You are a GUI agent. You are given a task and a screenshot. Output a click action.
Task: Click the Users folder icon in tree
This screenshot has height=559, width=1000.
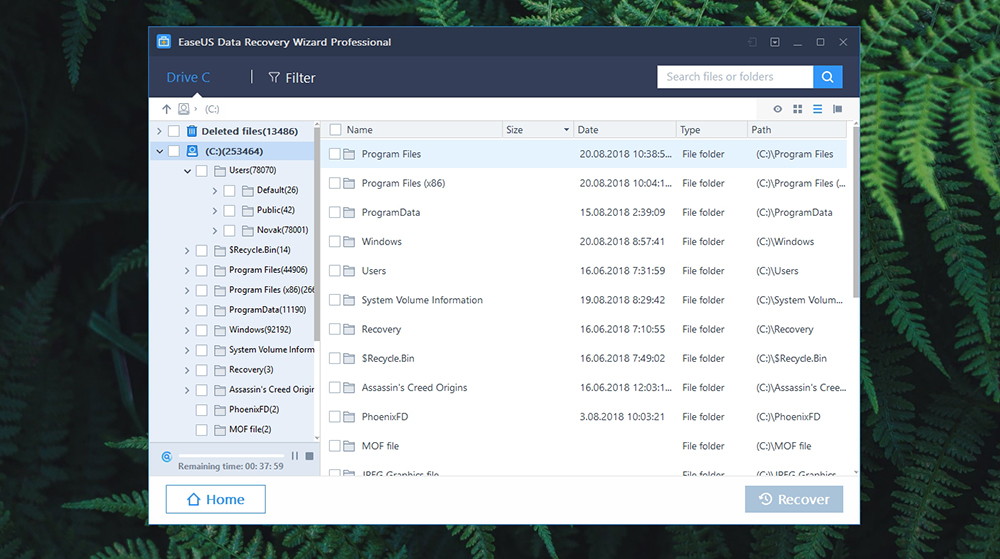tap(220, 171)
